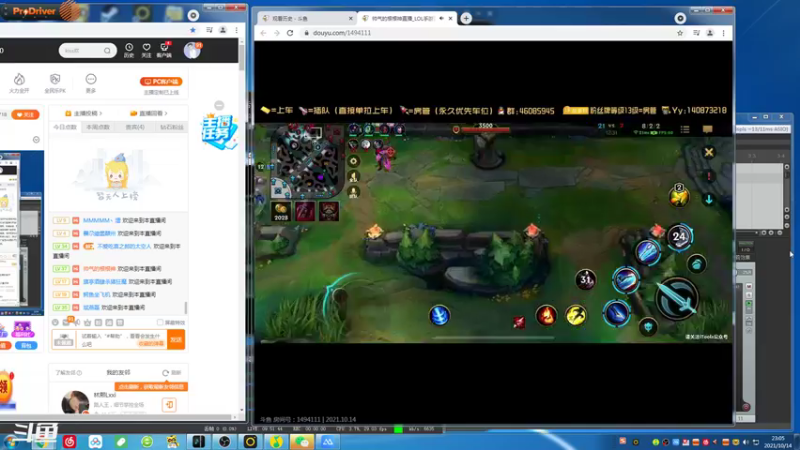The image size is (800, 450).
Task: Click the blue 背包 button
Action: (26, 345)
